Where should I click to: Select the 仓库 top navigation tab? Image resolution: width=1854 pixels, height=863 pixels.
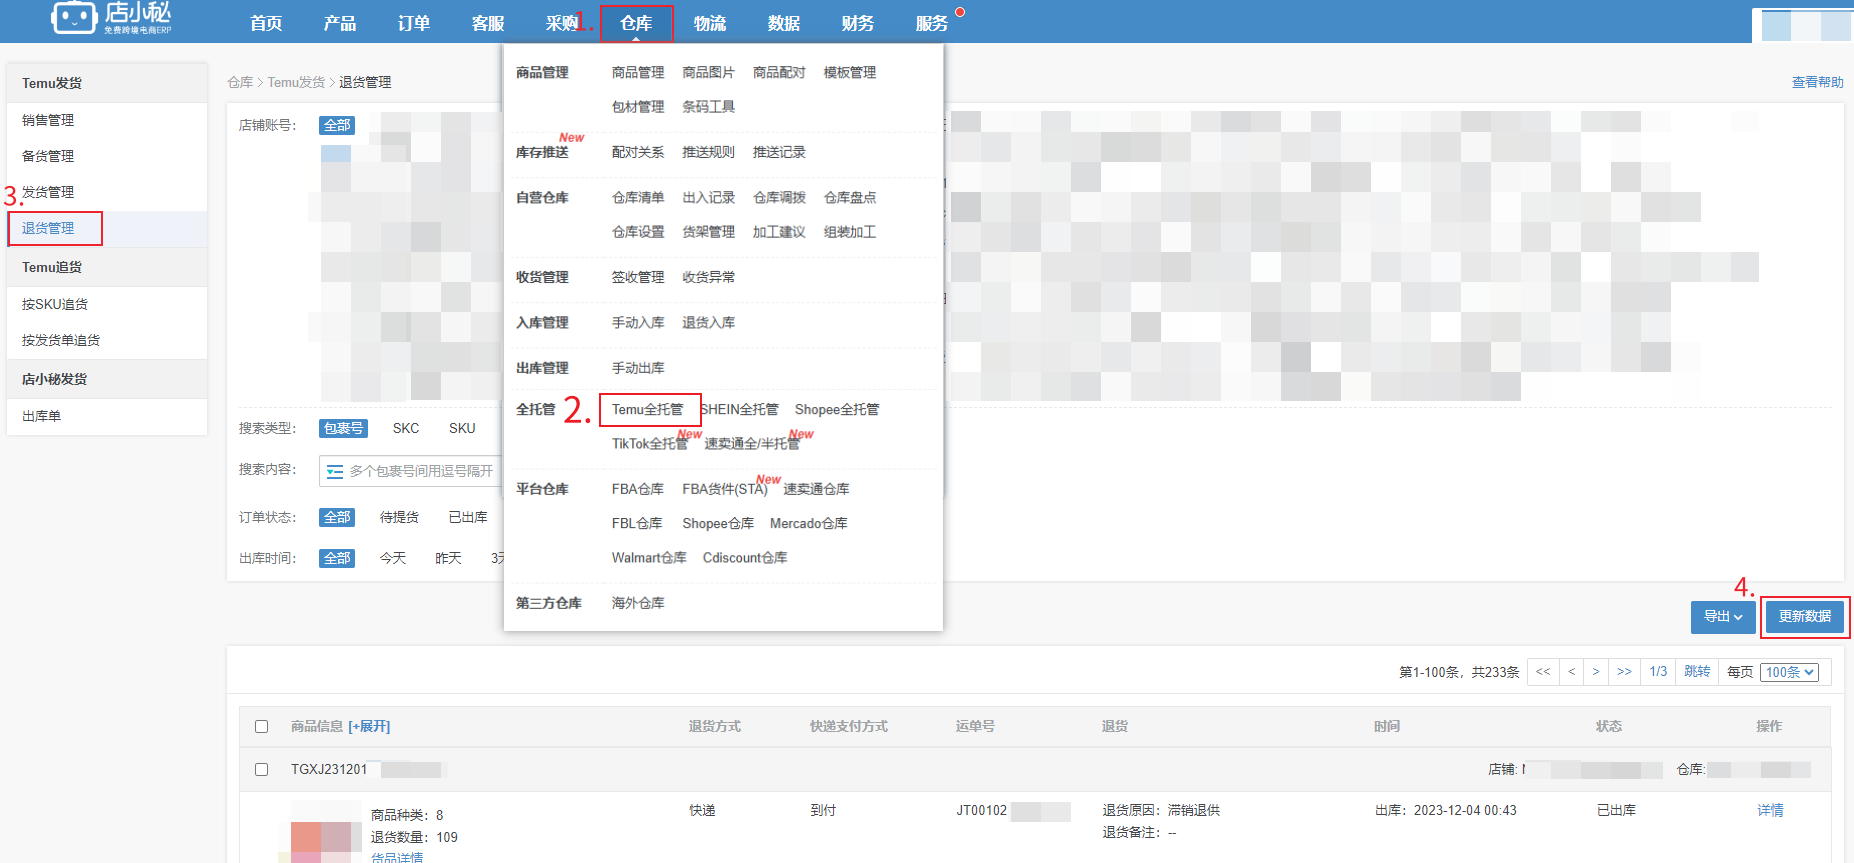[x=636, y=23]
